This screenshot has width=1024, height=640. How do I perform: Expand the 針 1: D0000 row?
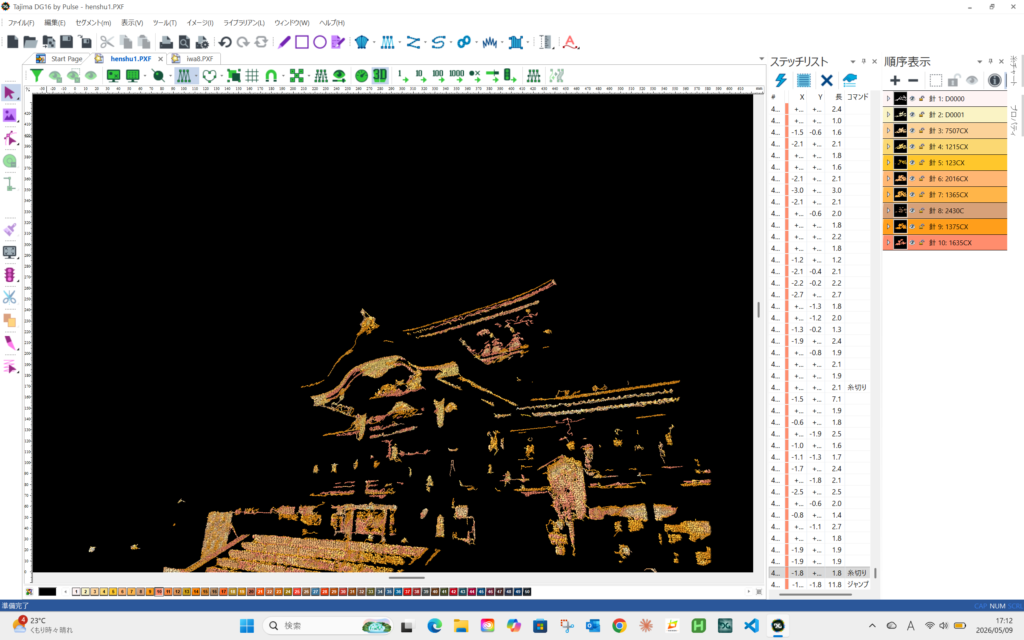pos(888,99)
